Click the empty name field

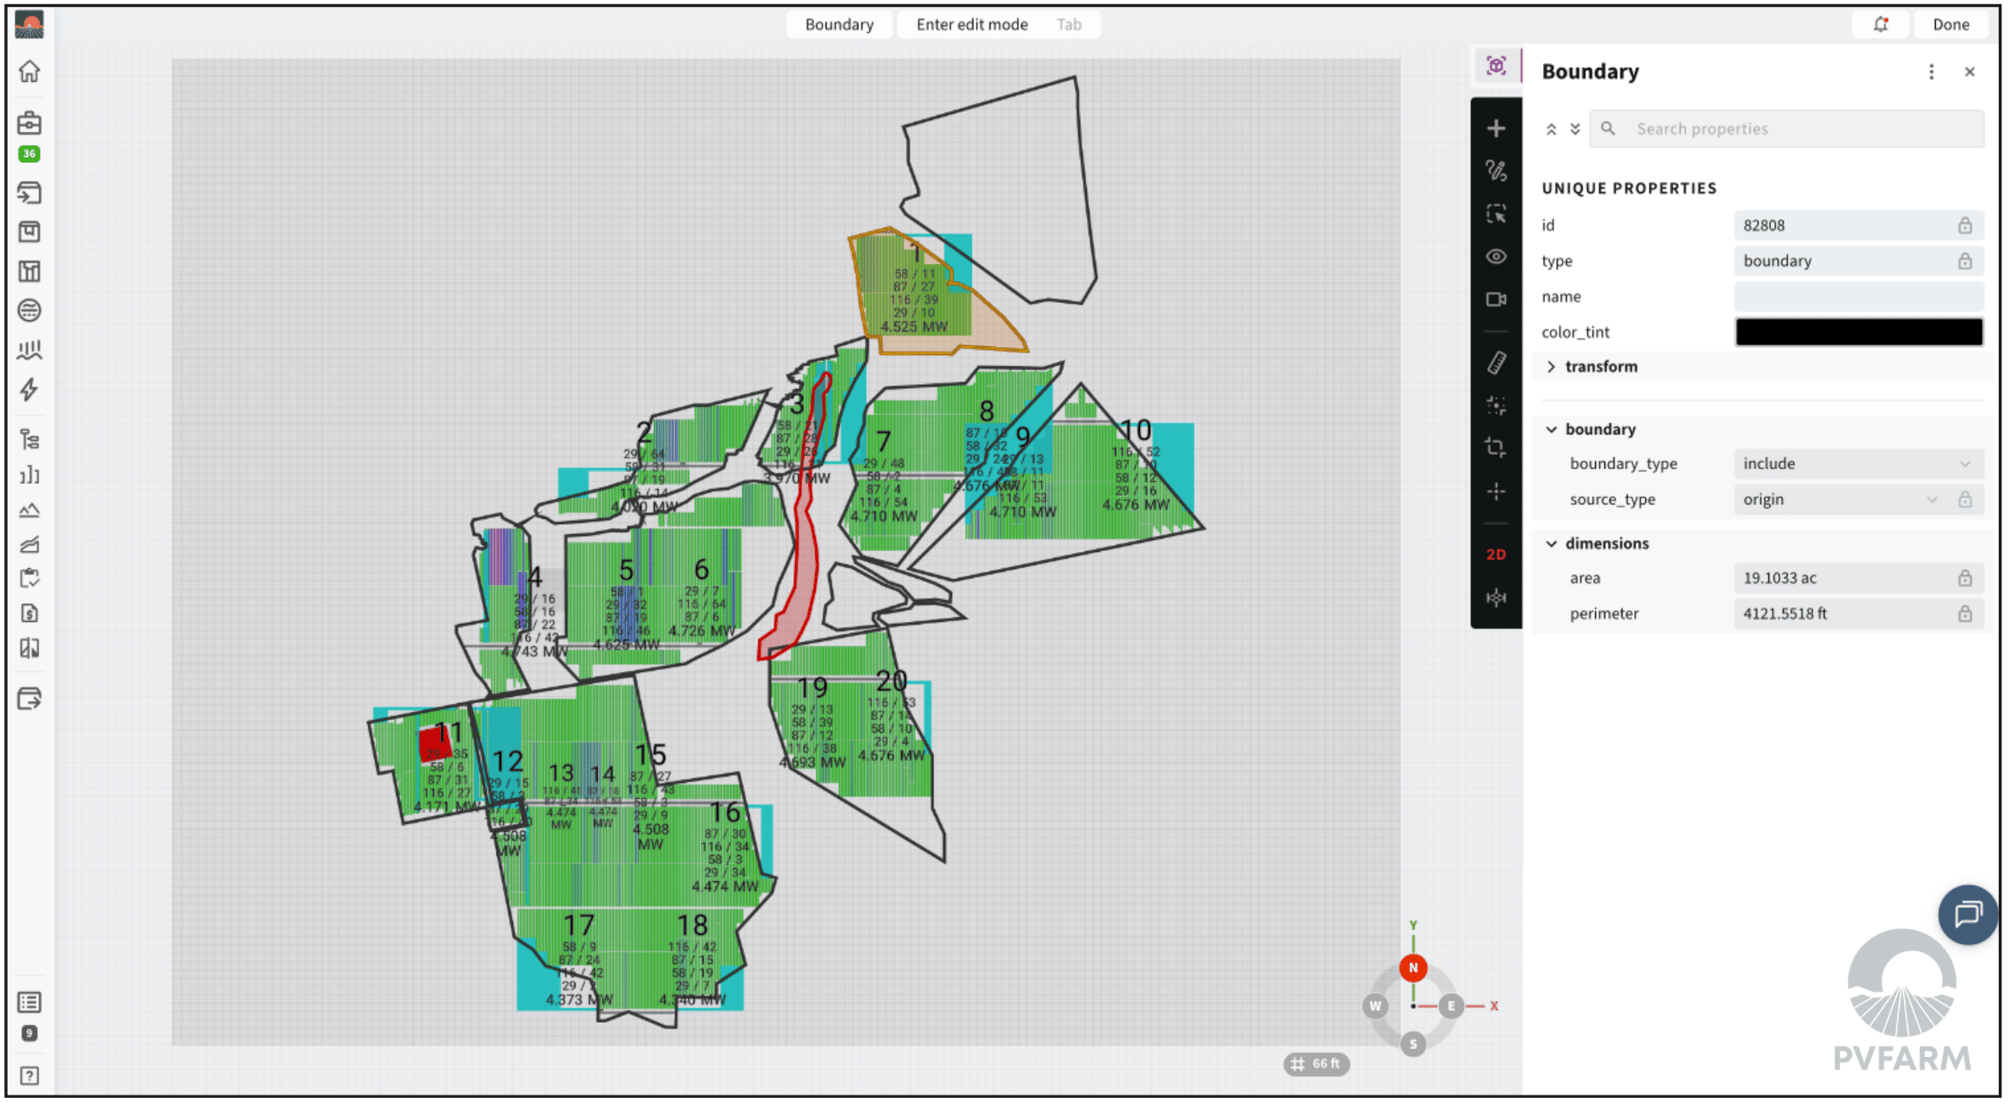[1858, 296]
